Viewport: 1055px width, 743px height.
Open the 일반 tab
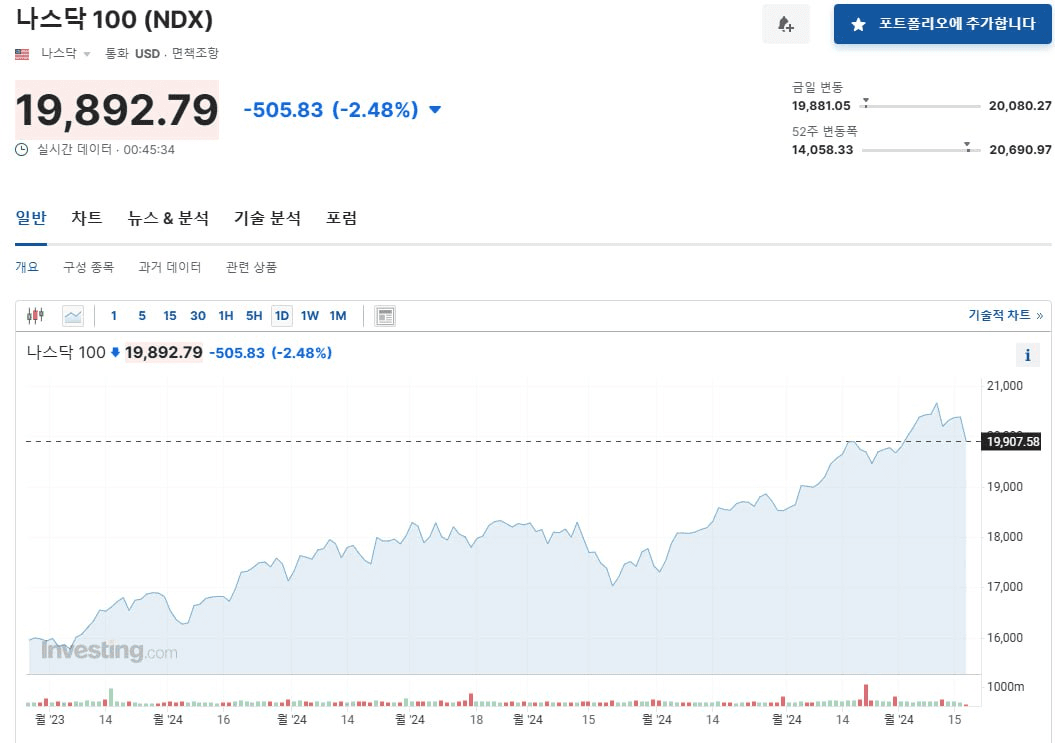point(31,218)
